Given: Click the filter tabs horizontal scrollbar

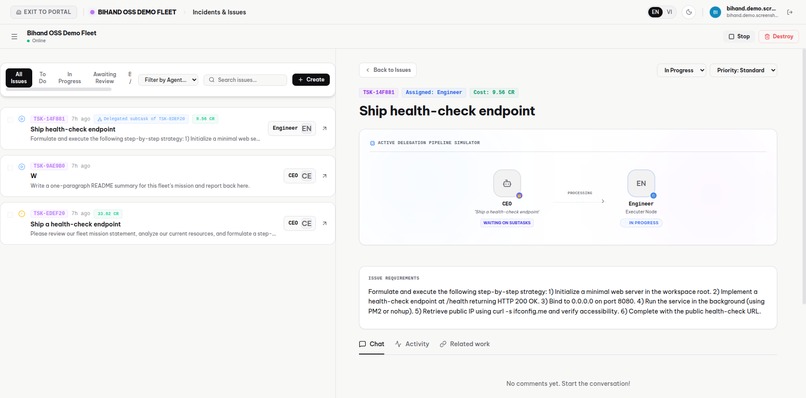Looking at the screenshot, I should [58, 89].
